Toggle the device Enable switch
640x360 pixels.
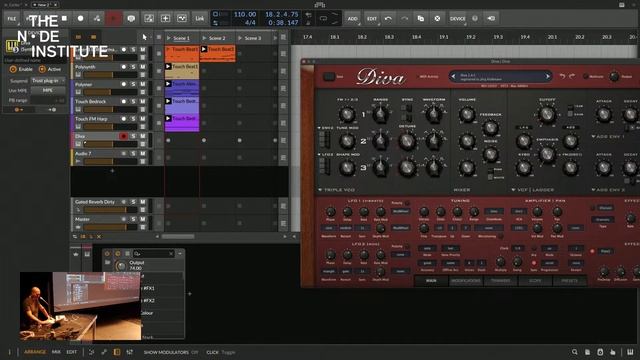pos(13,69)
